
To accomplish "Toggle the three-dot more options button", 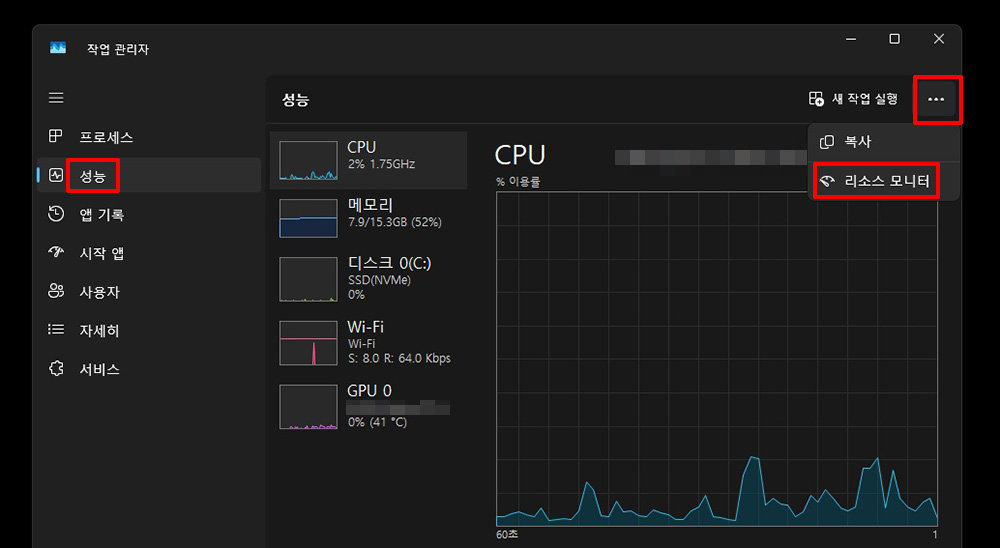I will [x=936, y=99].
